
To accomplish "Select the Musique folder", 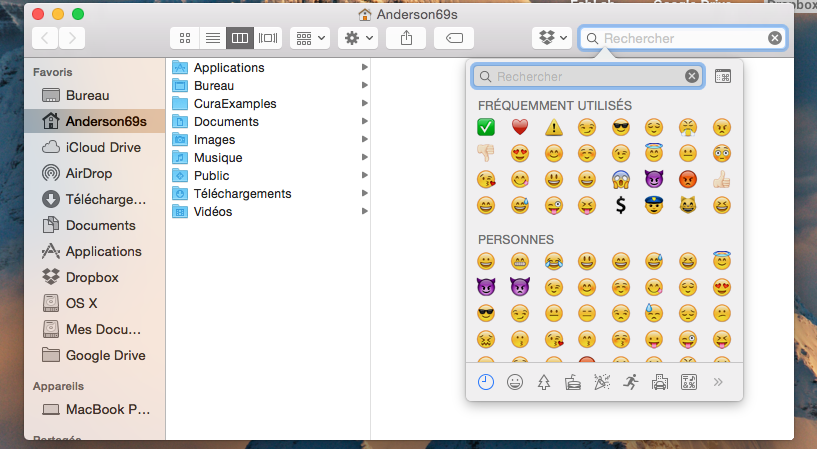I will pyautogui.click(x=268, y=157).
